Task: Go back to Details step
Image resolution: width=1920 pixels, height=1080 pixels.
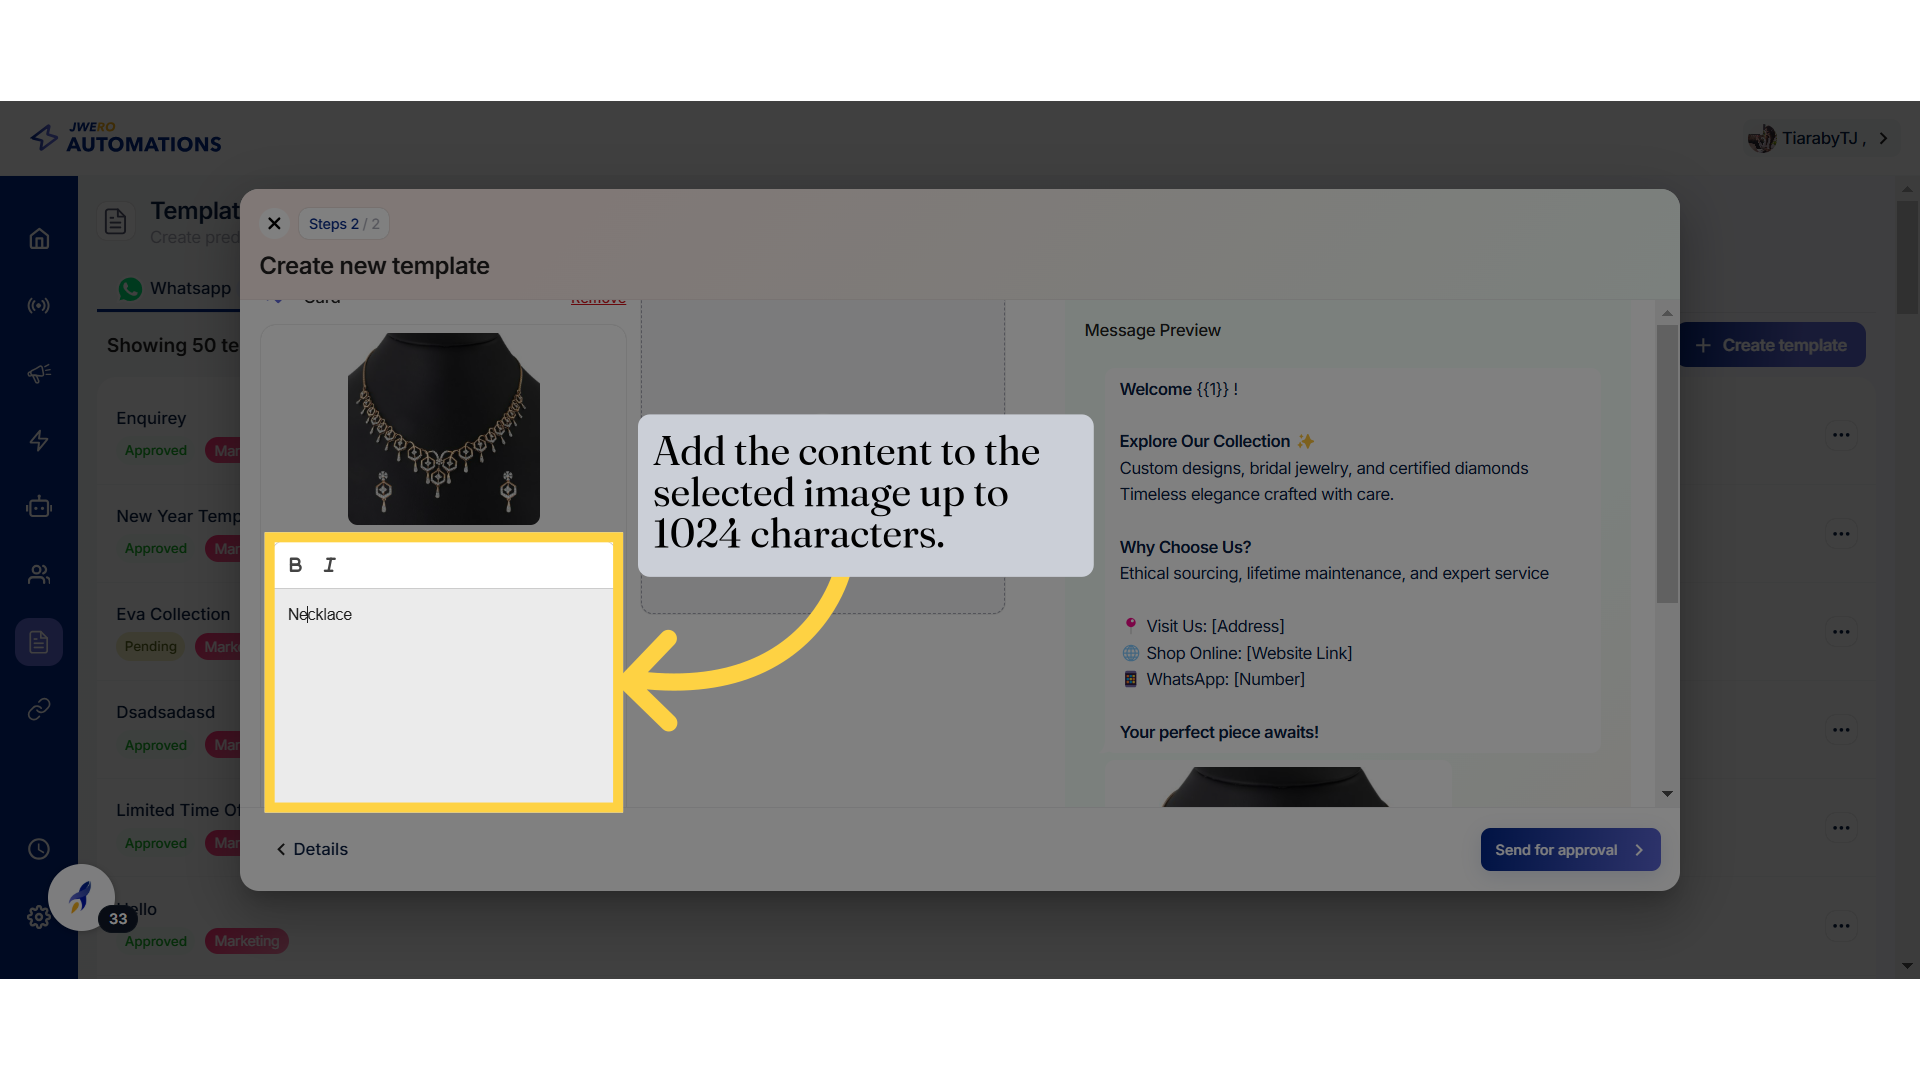Action: (312, 849)
